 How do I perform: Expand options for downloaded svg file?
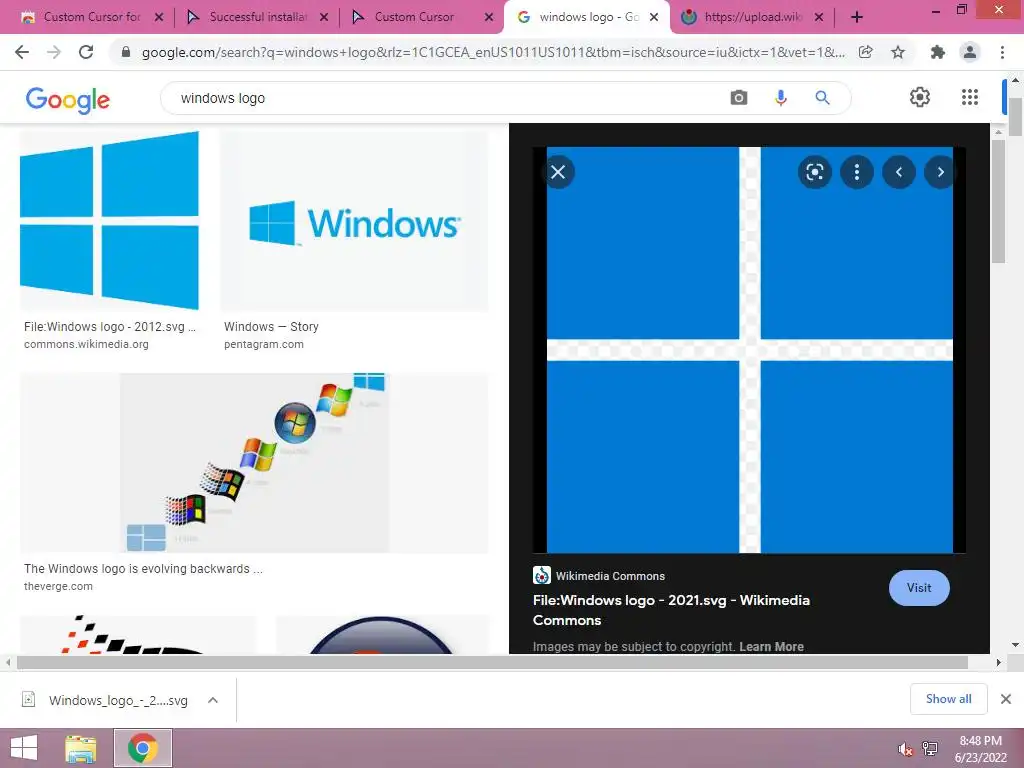(x=213, y=700)
